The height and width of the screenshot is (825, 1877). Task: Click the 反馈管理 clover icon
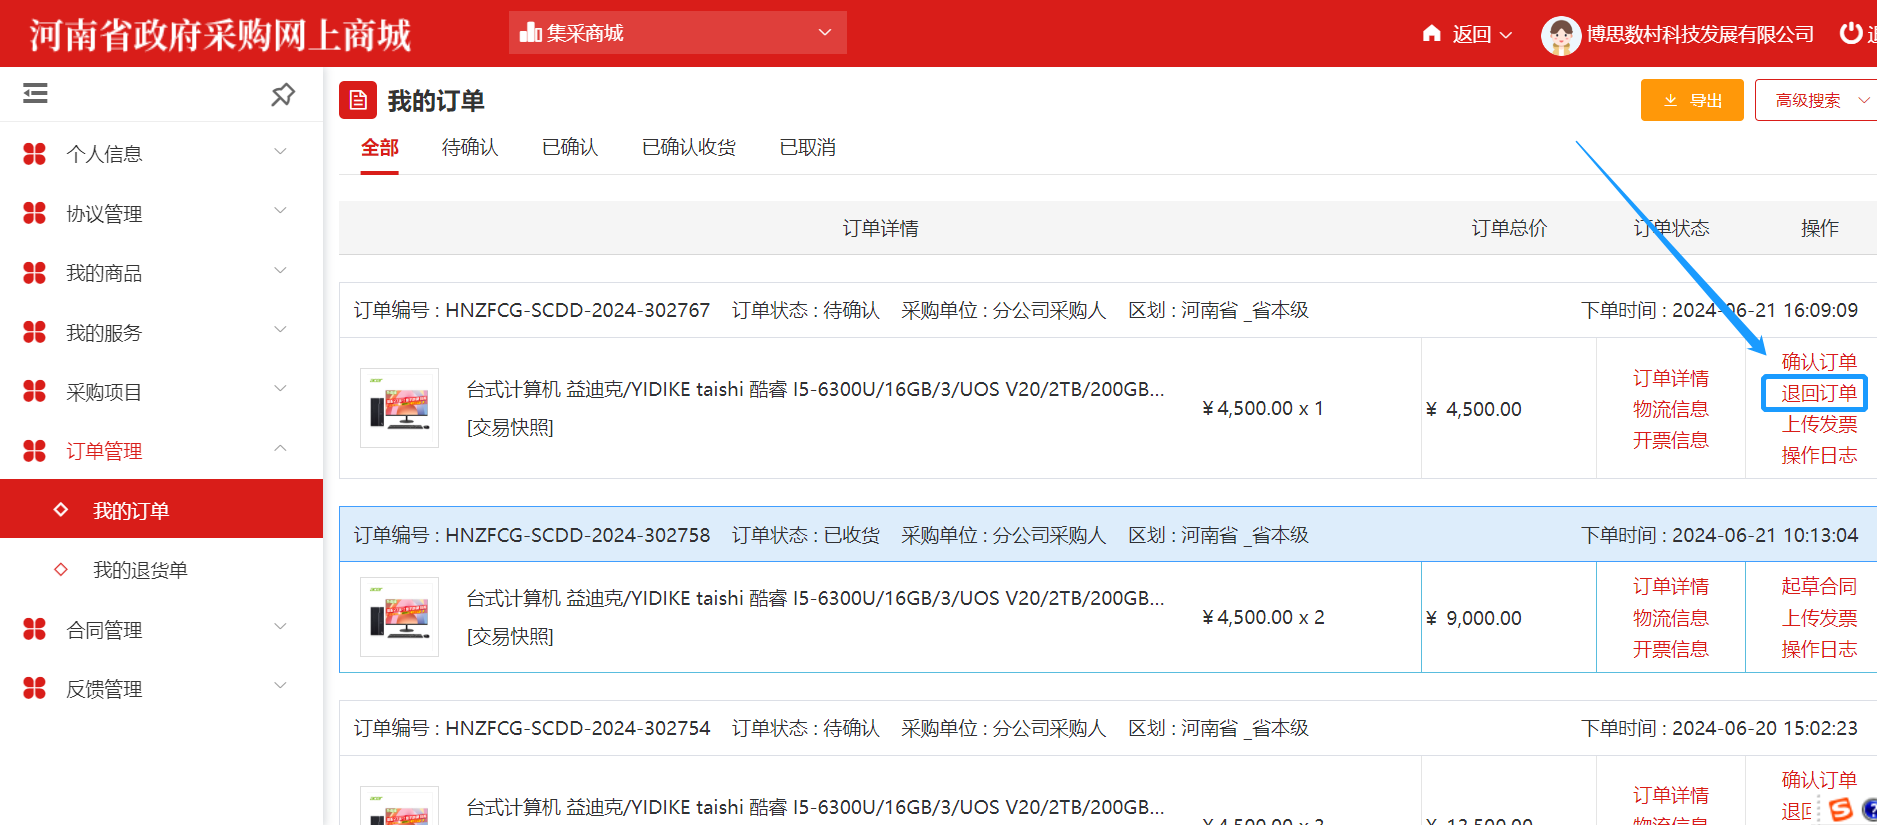35,688
